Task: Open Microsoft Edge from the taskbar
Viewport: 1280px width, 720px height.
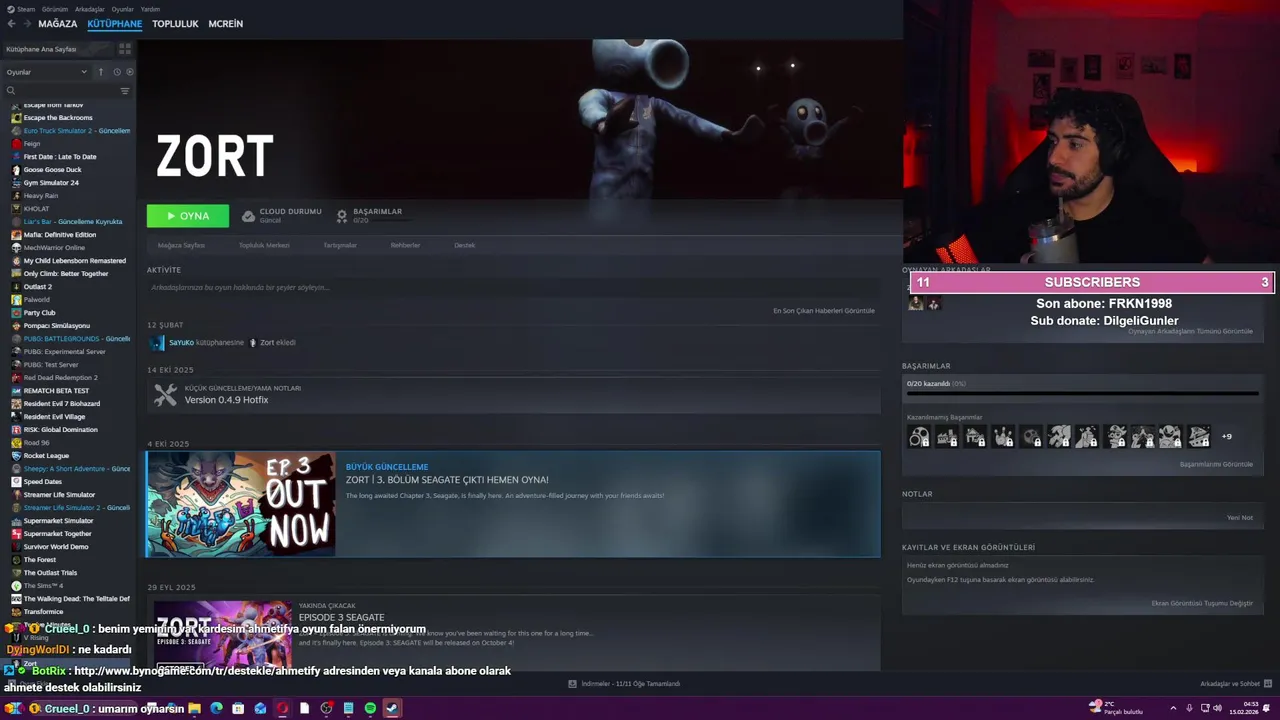Action: (216, 708)
